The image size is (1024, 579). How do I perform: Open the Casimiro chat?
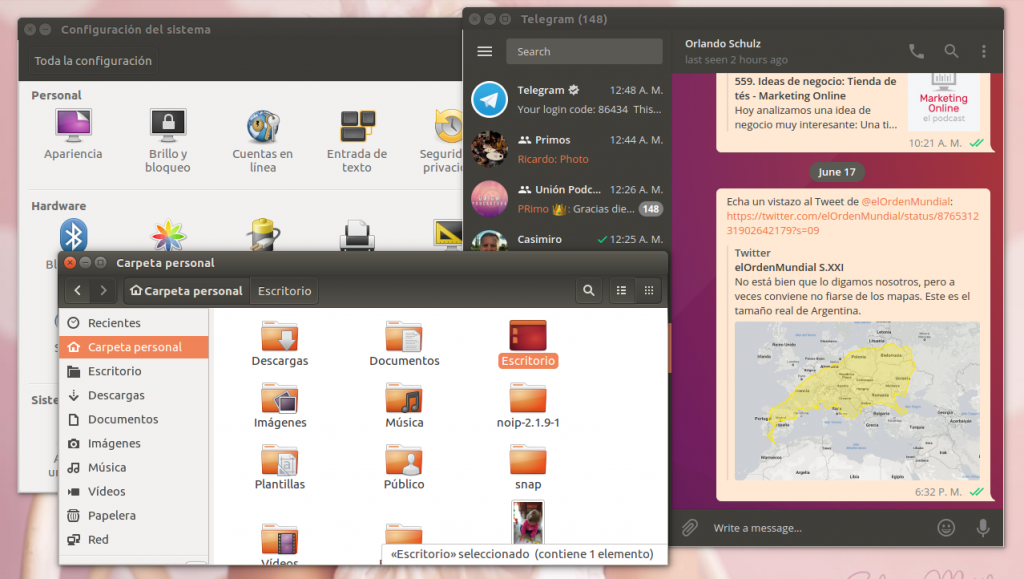point(567,238)
